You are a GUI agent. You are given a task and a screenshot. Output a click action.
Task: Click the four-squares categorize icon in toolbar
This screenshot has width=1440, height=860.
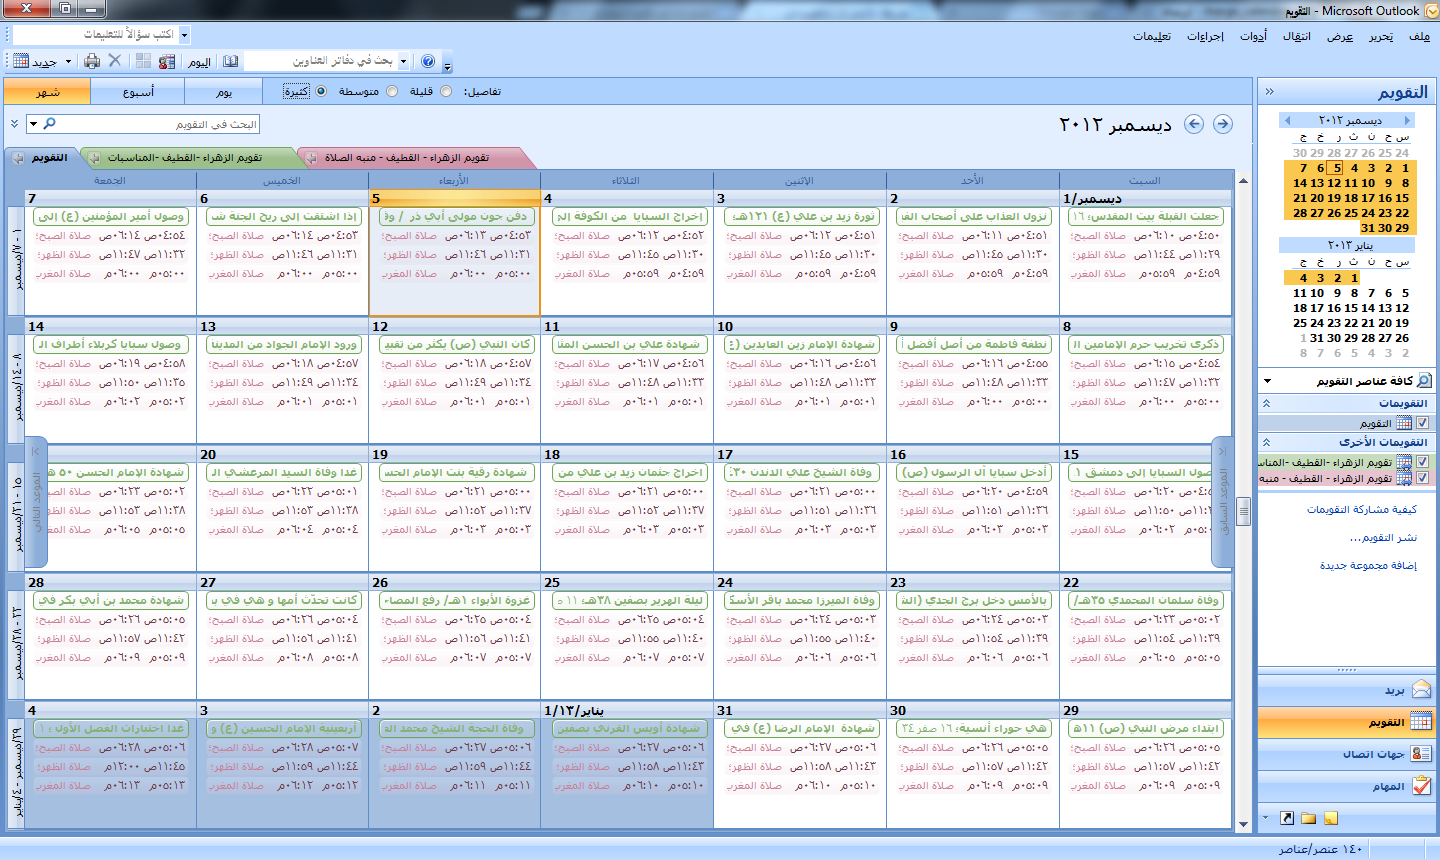coord(144,61)
